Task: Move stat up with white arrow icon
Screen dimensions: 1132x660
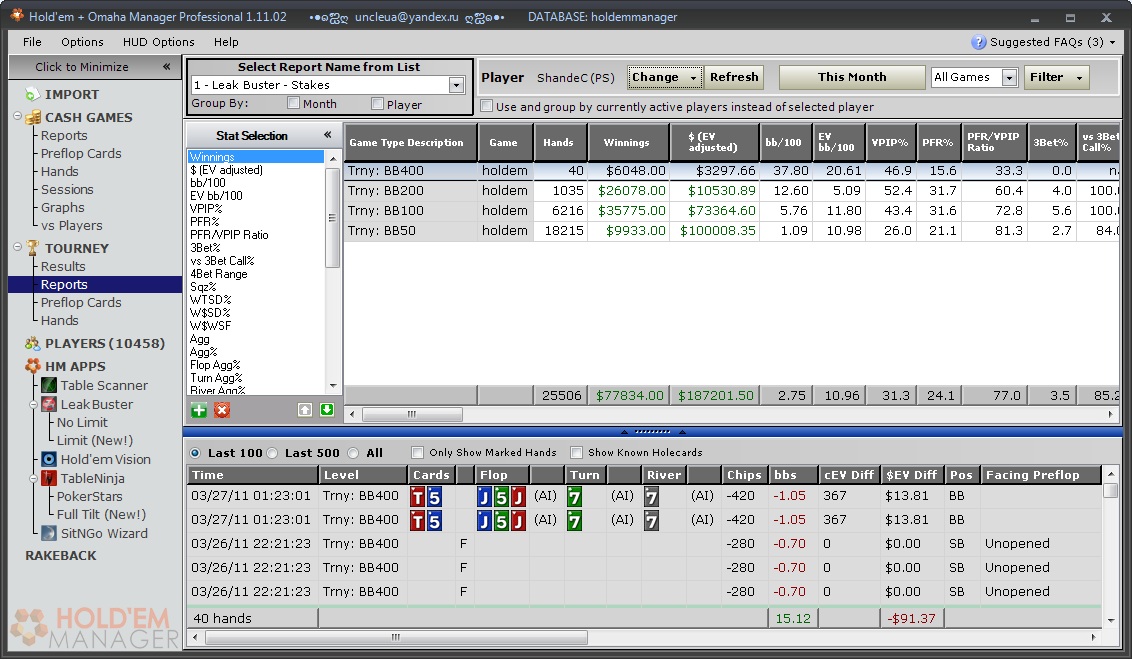Action: click(x=305, y=410)
